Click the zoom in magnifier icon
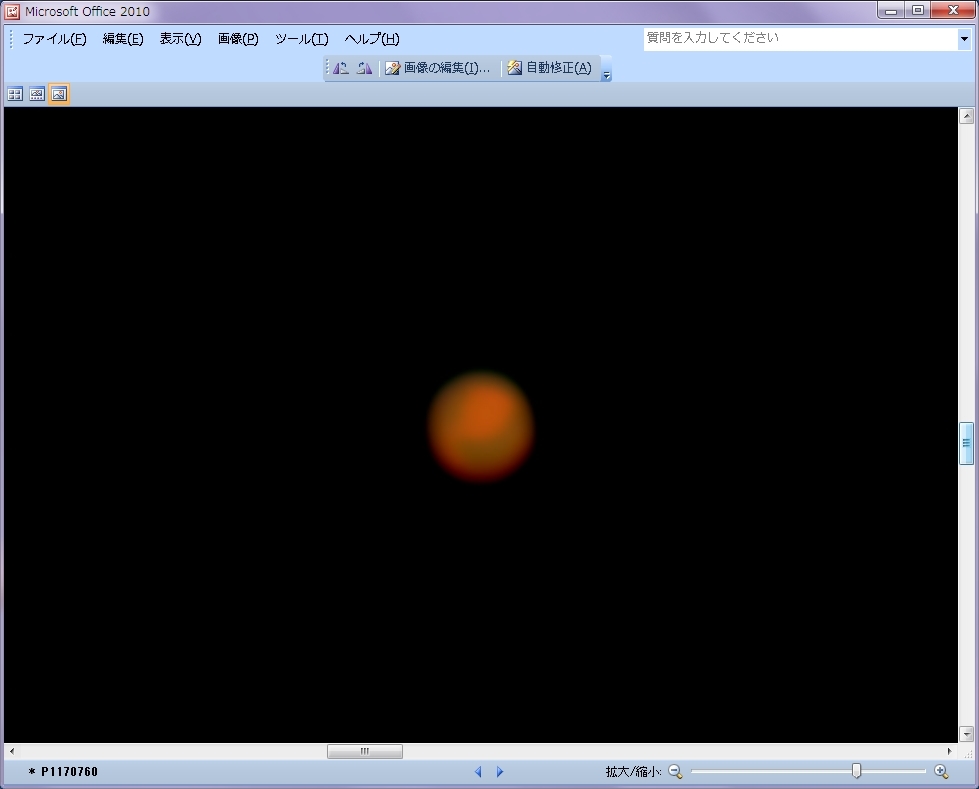Screen dimensions: 979x789 tap(942, 772)
